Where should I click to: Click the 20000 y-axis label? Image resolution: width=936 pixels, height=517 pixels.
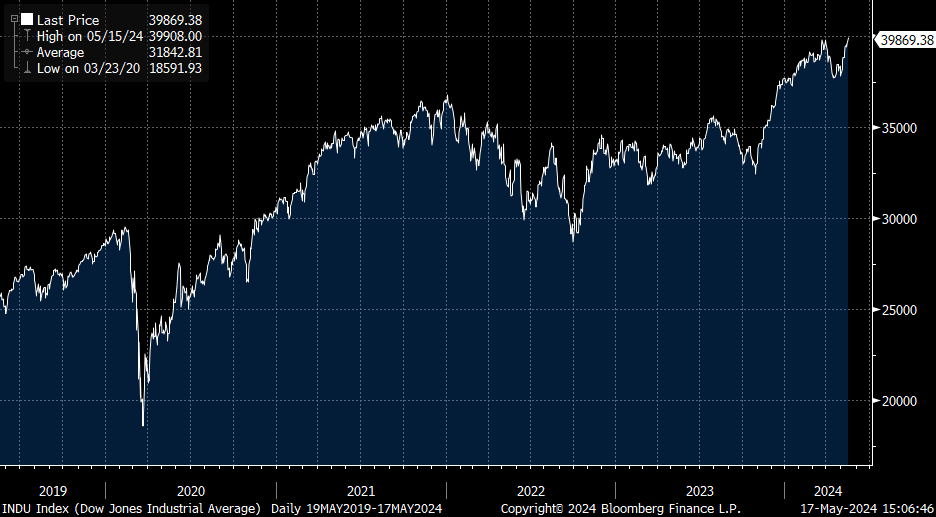pyautogui.click(x=898, y=401)
